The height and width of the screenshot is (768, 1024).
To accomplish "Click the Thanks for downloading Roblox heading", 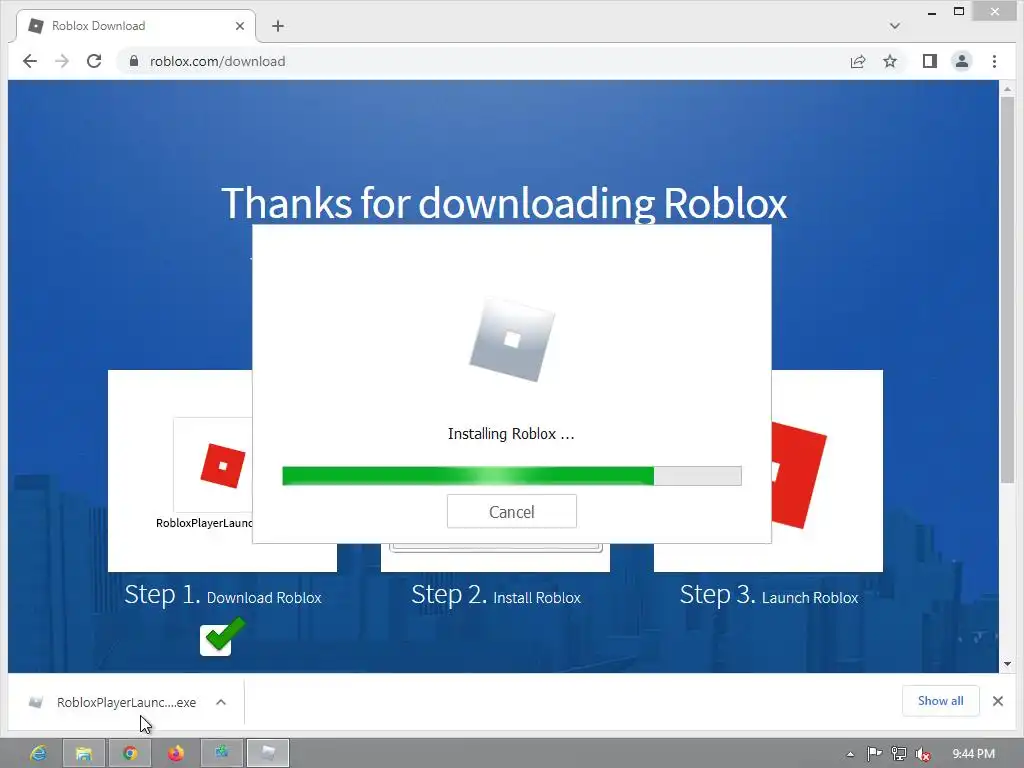I will tap(504, 203).
